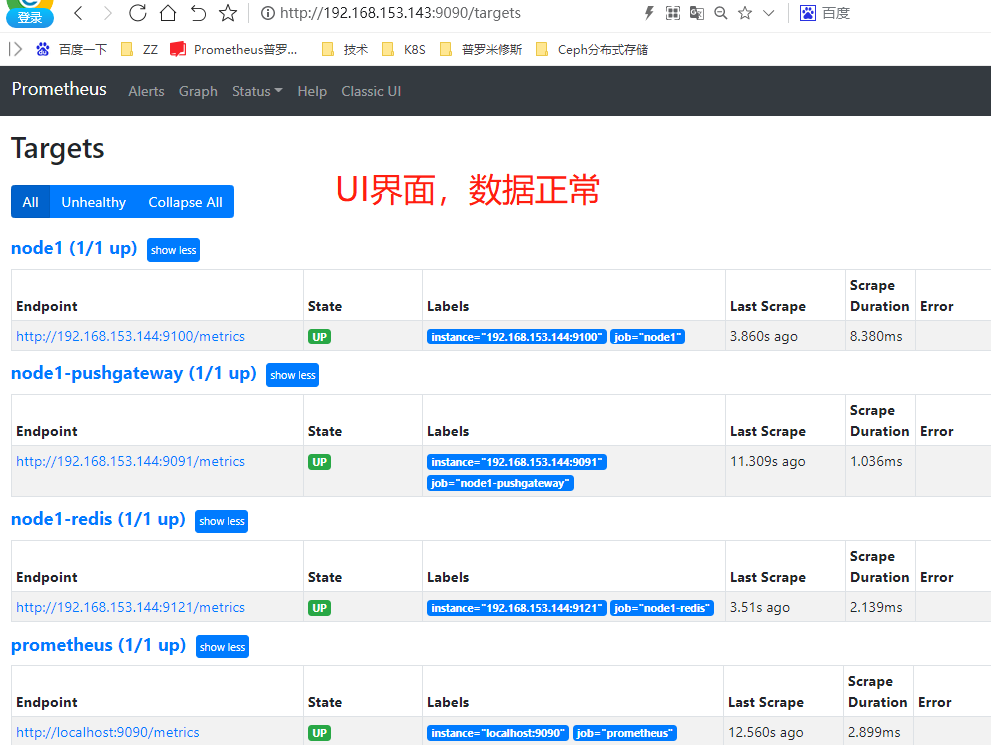Click label job="node1-redis"
This screenshot has width=991, height=745.
coord(662,608)
